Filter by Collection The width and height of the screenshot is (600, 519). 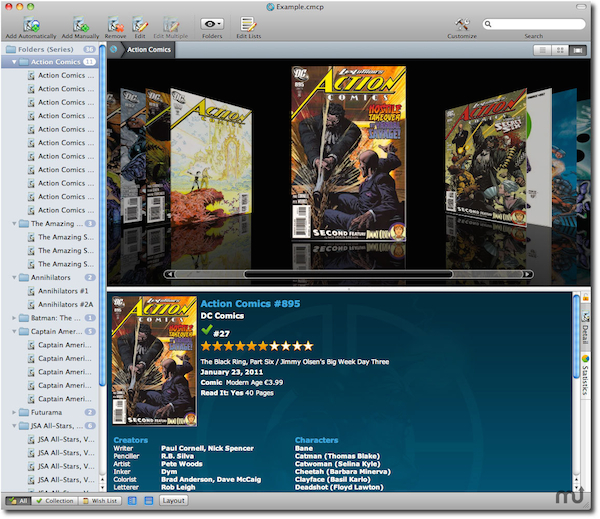[x=55, y=501]
